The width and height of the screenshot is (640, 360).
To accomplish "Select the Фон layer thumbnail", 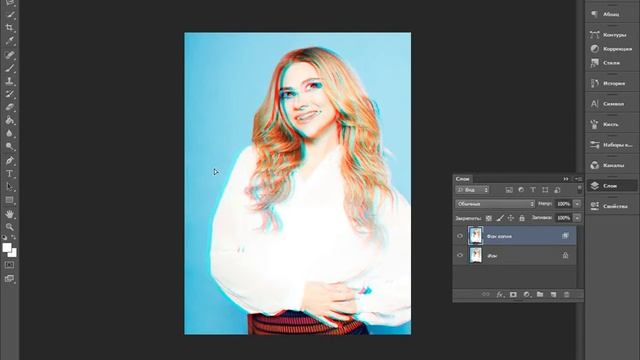I will tap(476, 255).
